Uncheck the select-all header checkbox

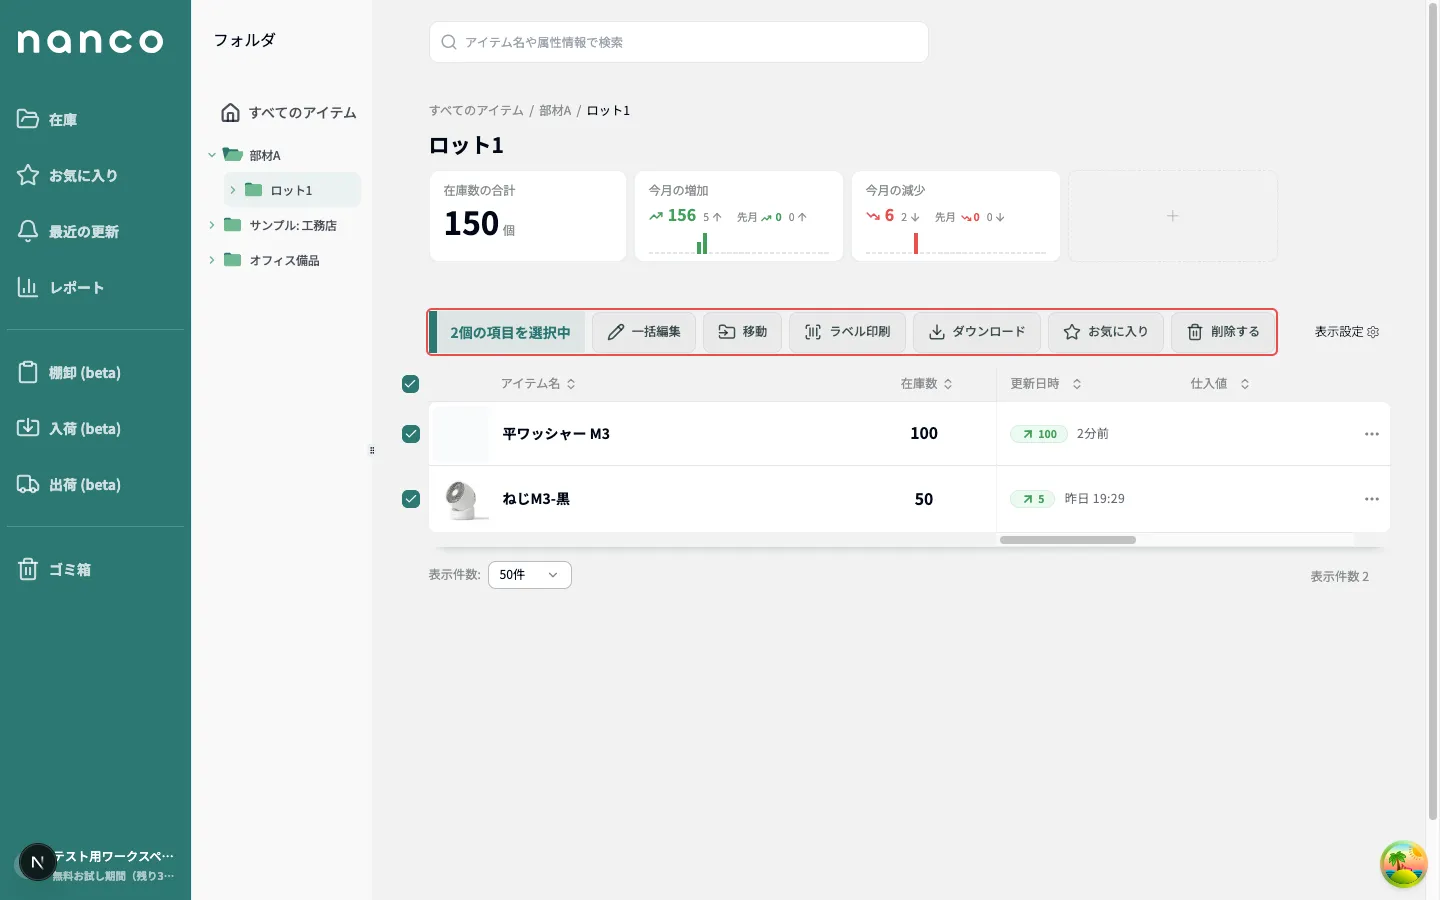[410, 384]
